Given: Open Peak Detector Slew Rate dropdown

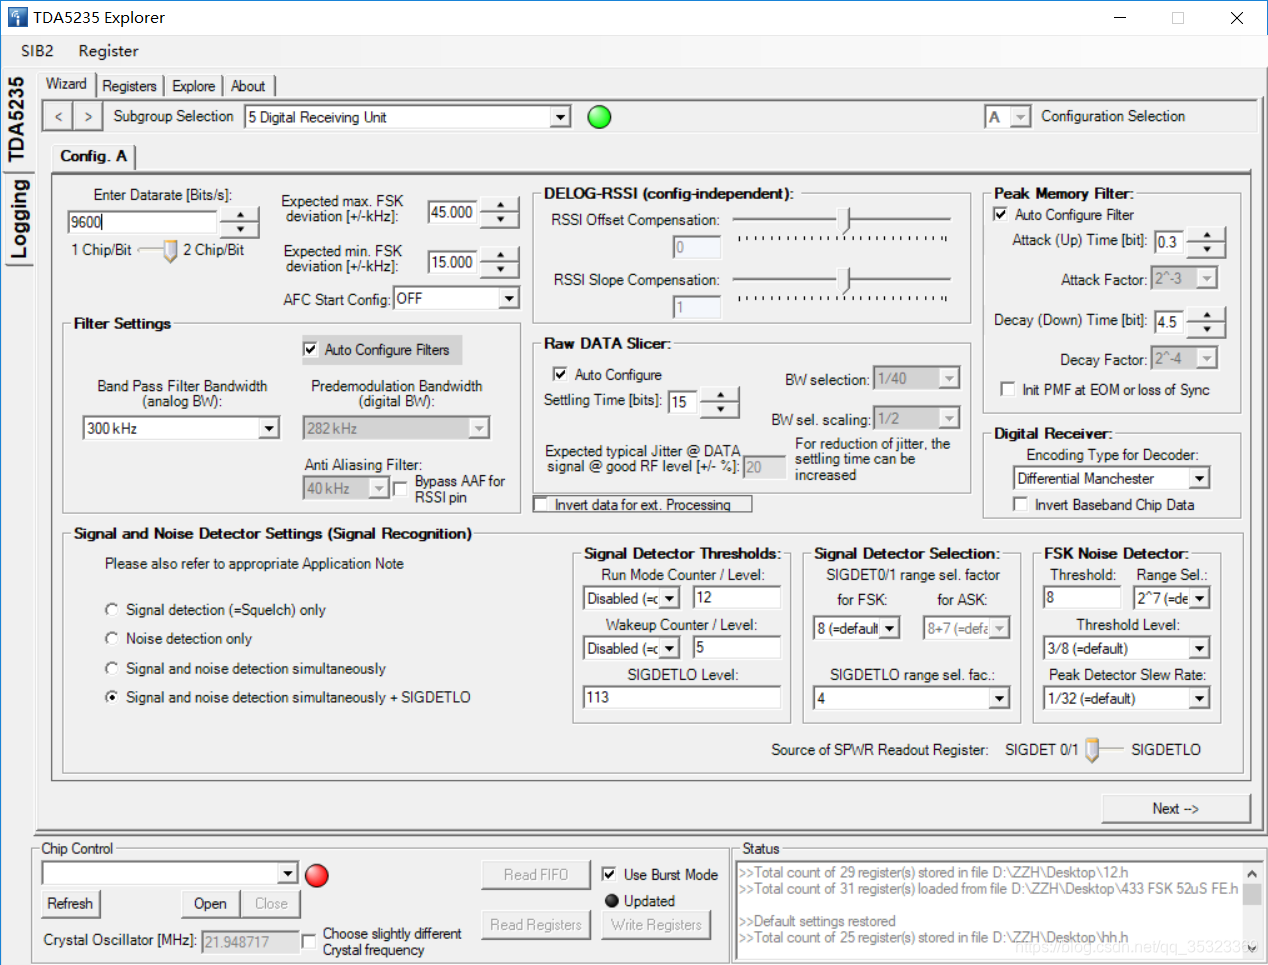Looking at the screenshot, I should pos(1199,698).
